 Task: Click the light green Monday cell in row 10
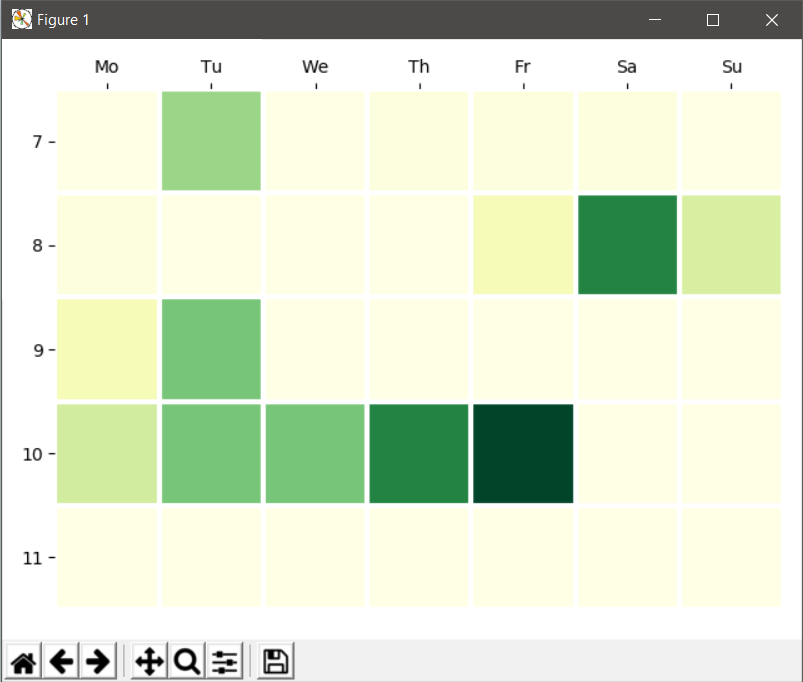106,453
